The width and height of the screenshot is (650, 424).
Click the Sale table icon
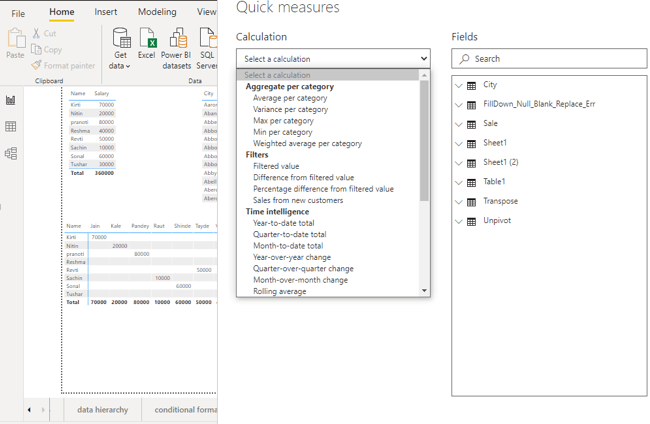(x=471, y=124)
